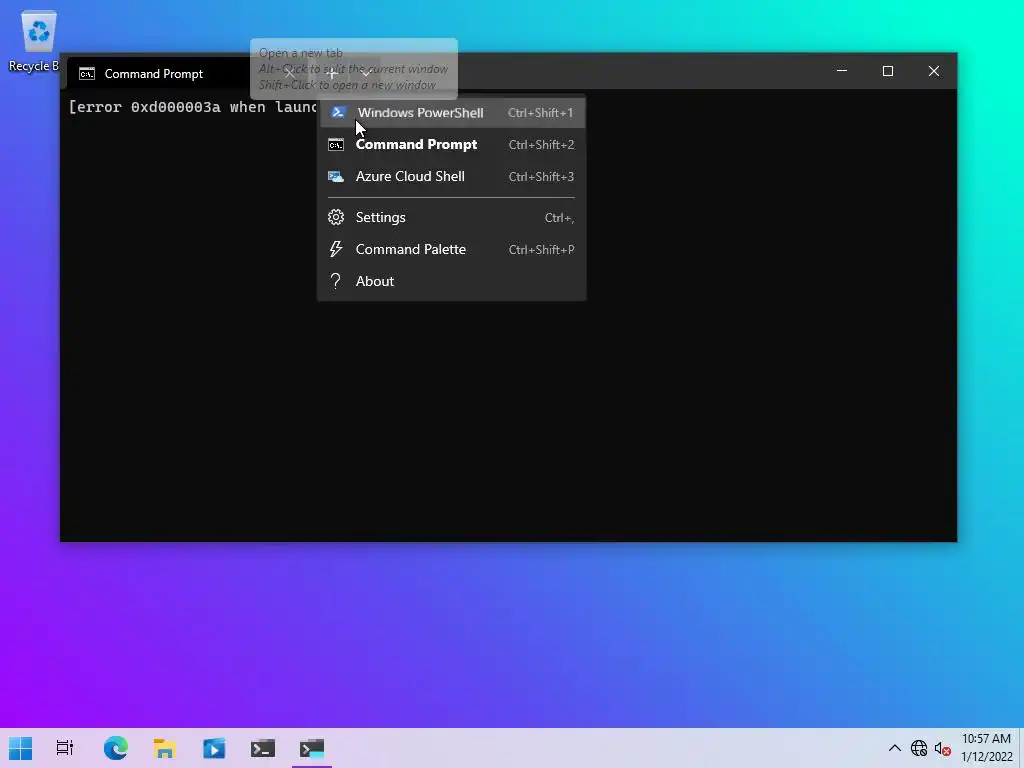Click the Command Prompt tab icon

pos(87,74)
